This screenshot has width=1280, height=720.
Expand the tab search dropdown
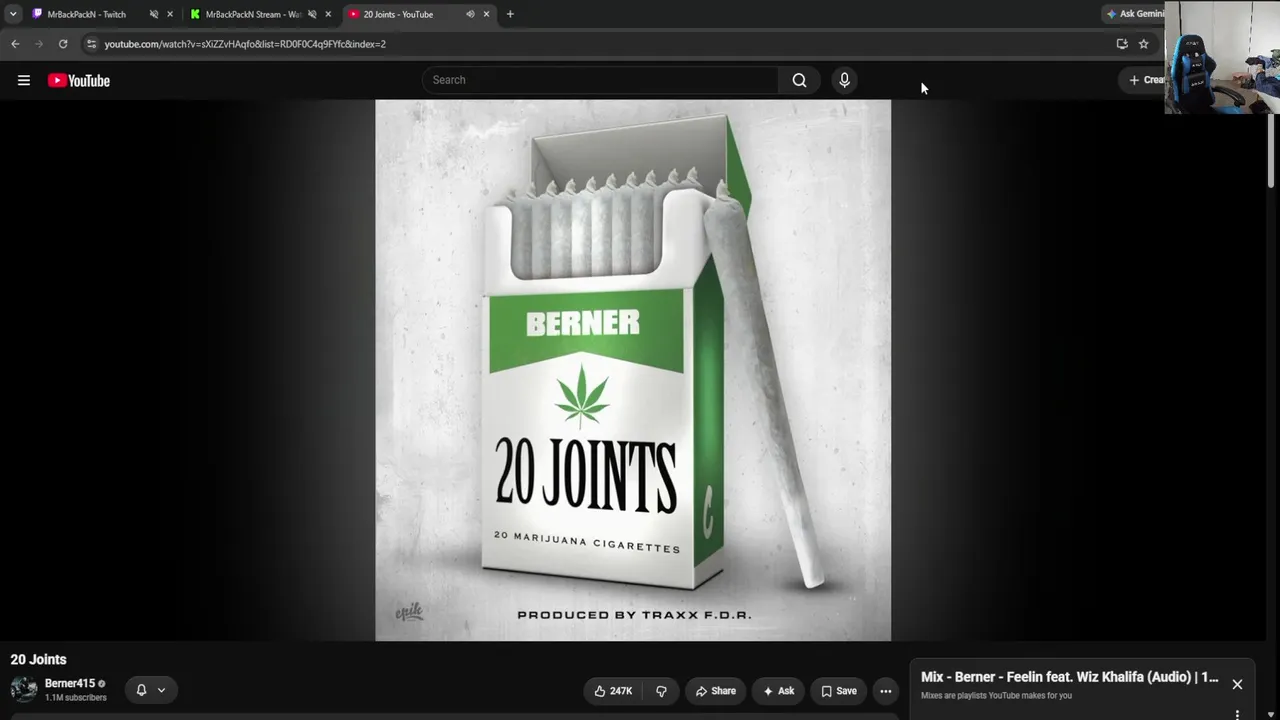(13, 14)
